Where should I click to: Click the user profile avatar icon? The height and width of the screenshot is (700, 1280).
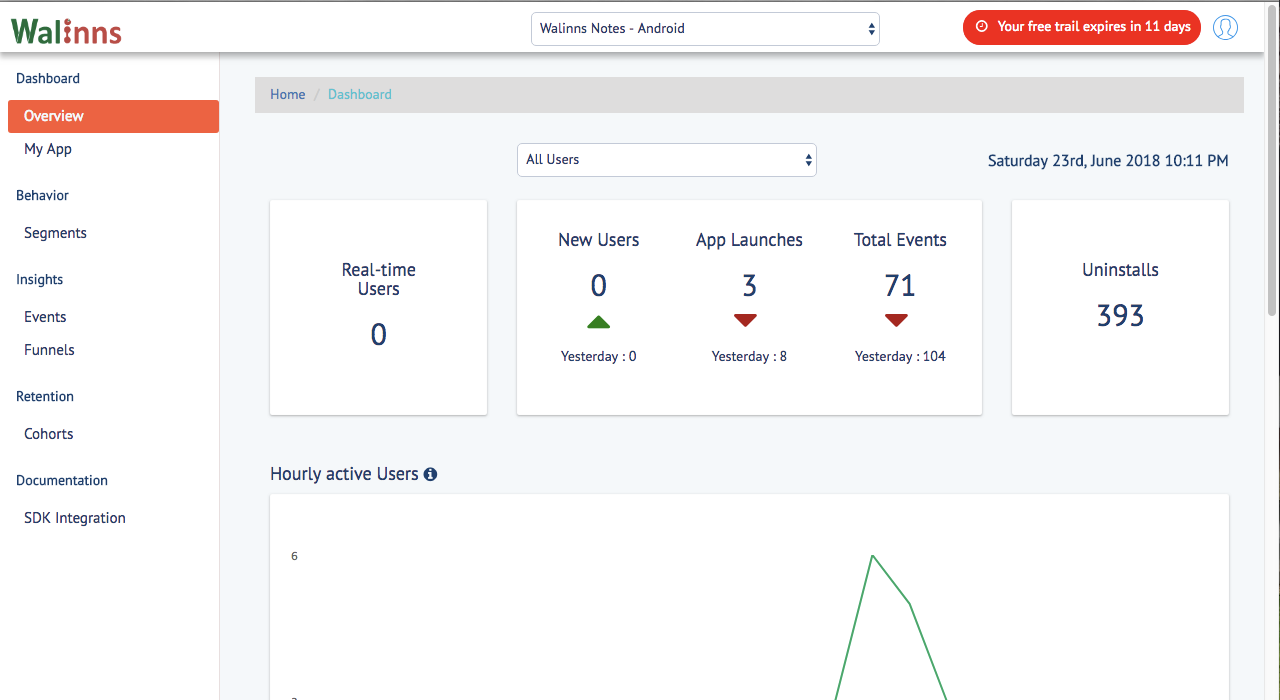coord(1225,27)
